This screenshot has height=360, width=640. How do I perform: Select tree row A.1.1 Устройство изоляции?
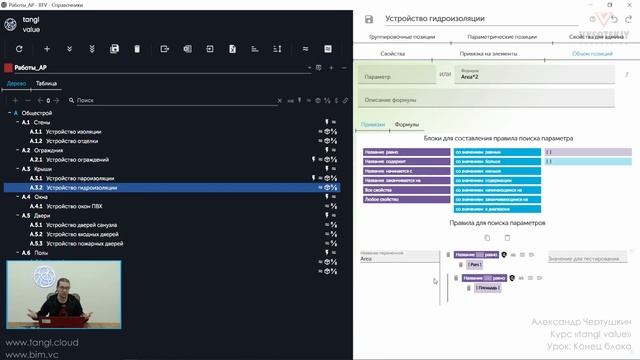[x=171, y=132]
